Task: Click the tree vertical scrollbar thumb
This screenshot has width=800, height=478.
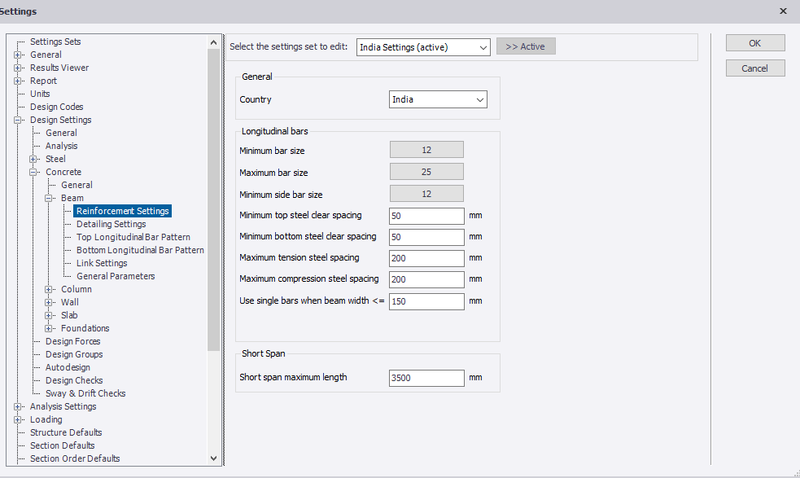Action: click(x=213, y=200)
